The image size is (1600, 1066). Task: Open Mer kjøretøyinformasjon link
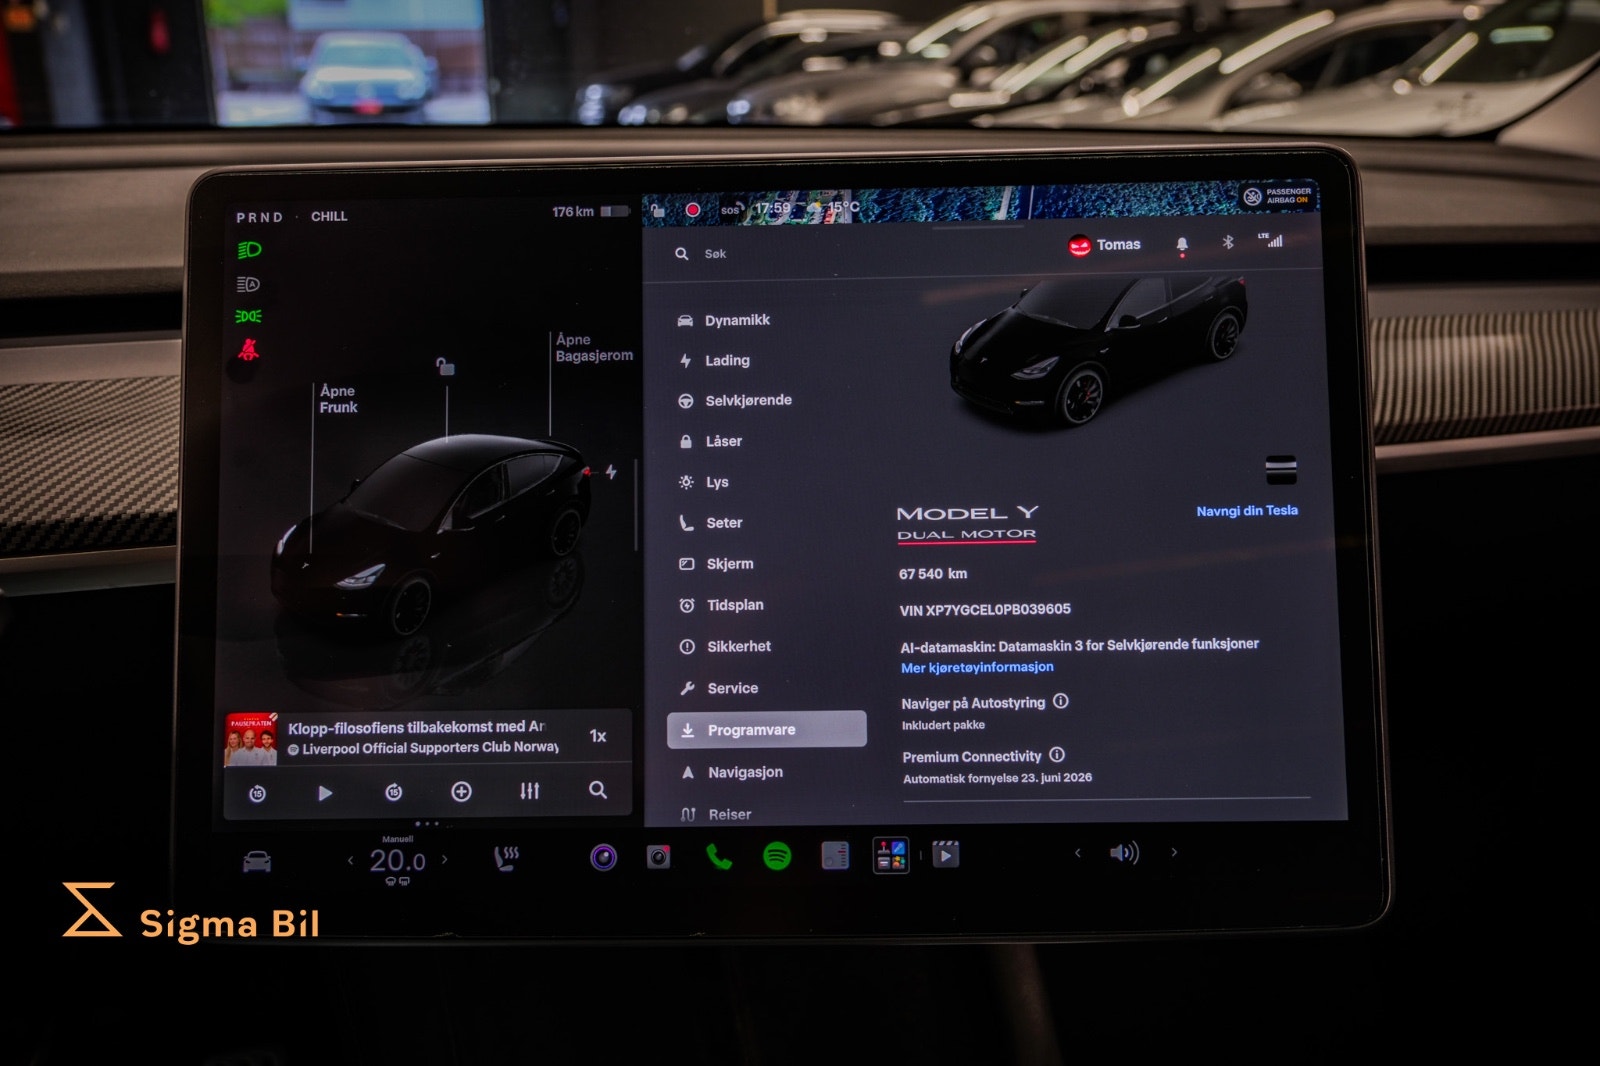977,668
